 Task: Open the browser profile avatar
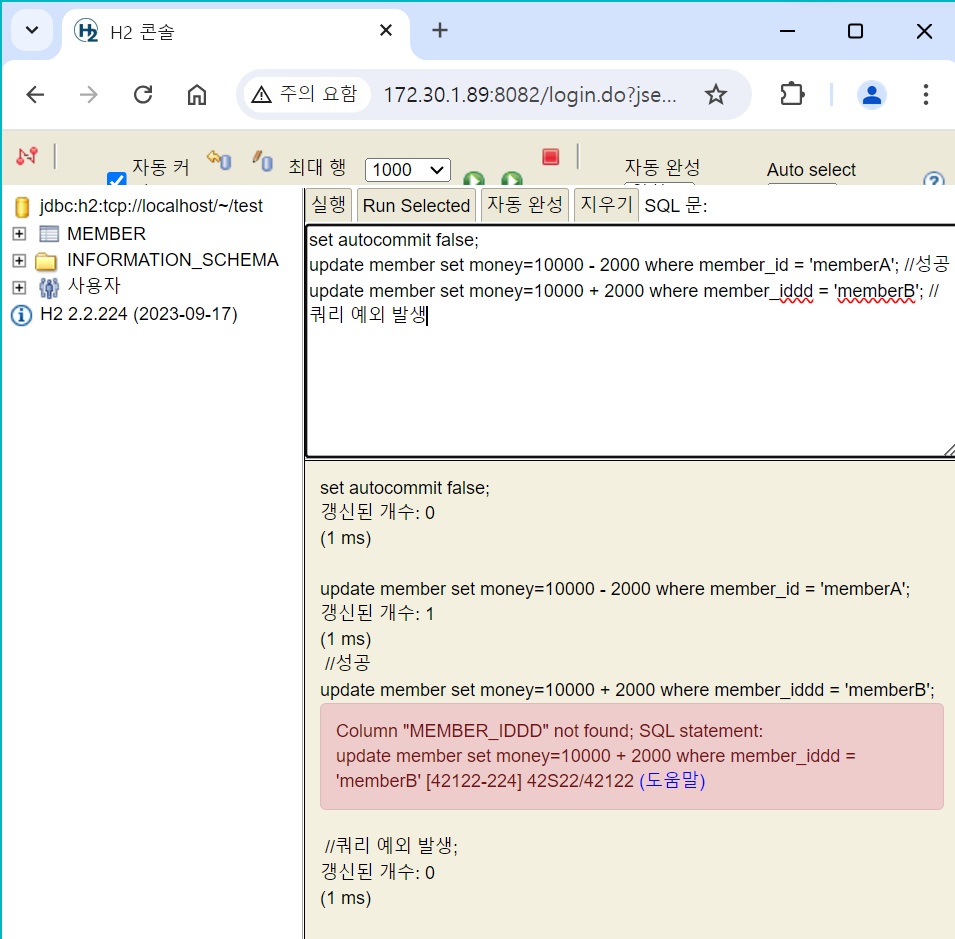(x=872, y=94)
